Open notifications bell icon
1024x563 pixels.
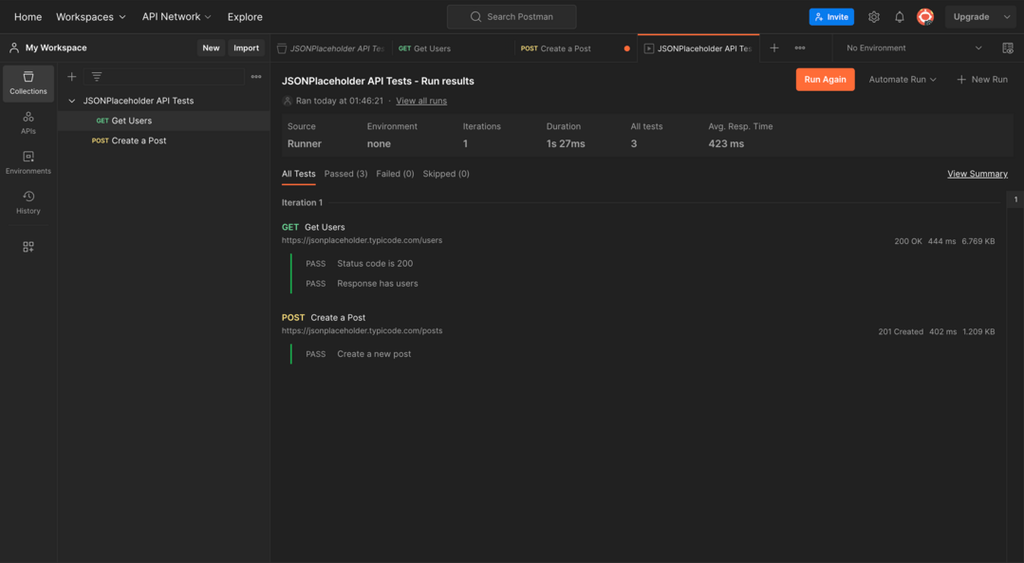[899, 17]
